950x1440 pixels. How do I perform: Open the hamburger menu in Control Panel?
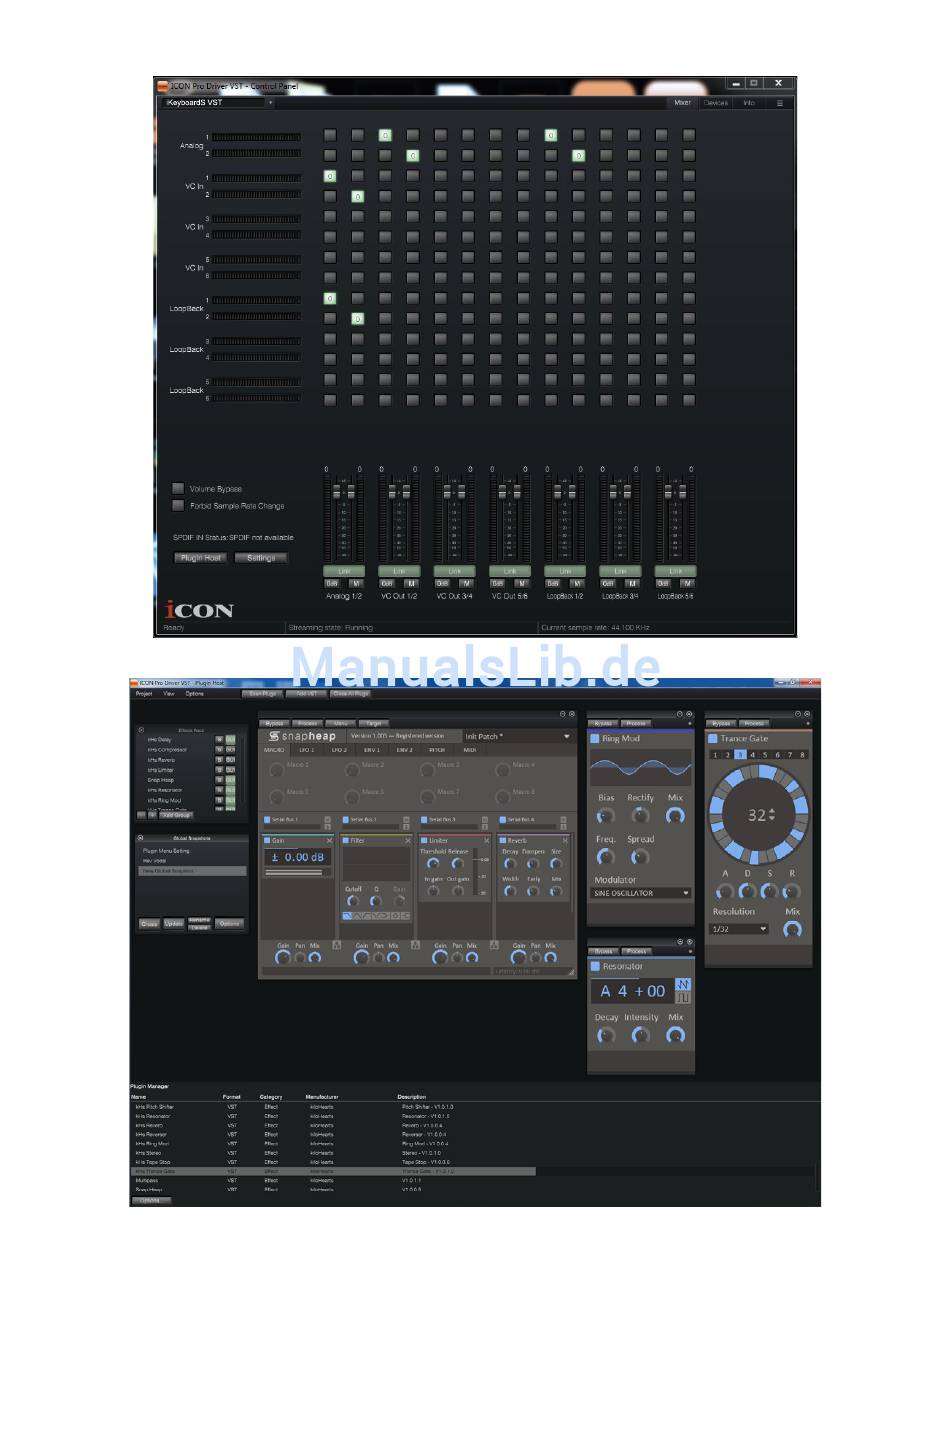point(779,103)
